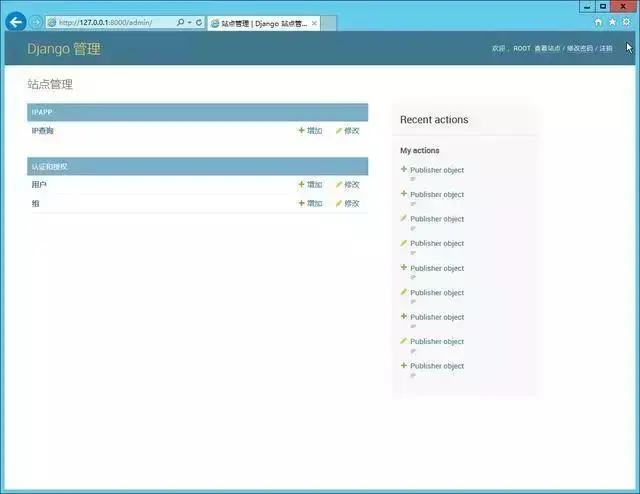Click the 站点管理 page heading
The image size is (640, 494).
50,85
